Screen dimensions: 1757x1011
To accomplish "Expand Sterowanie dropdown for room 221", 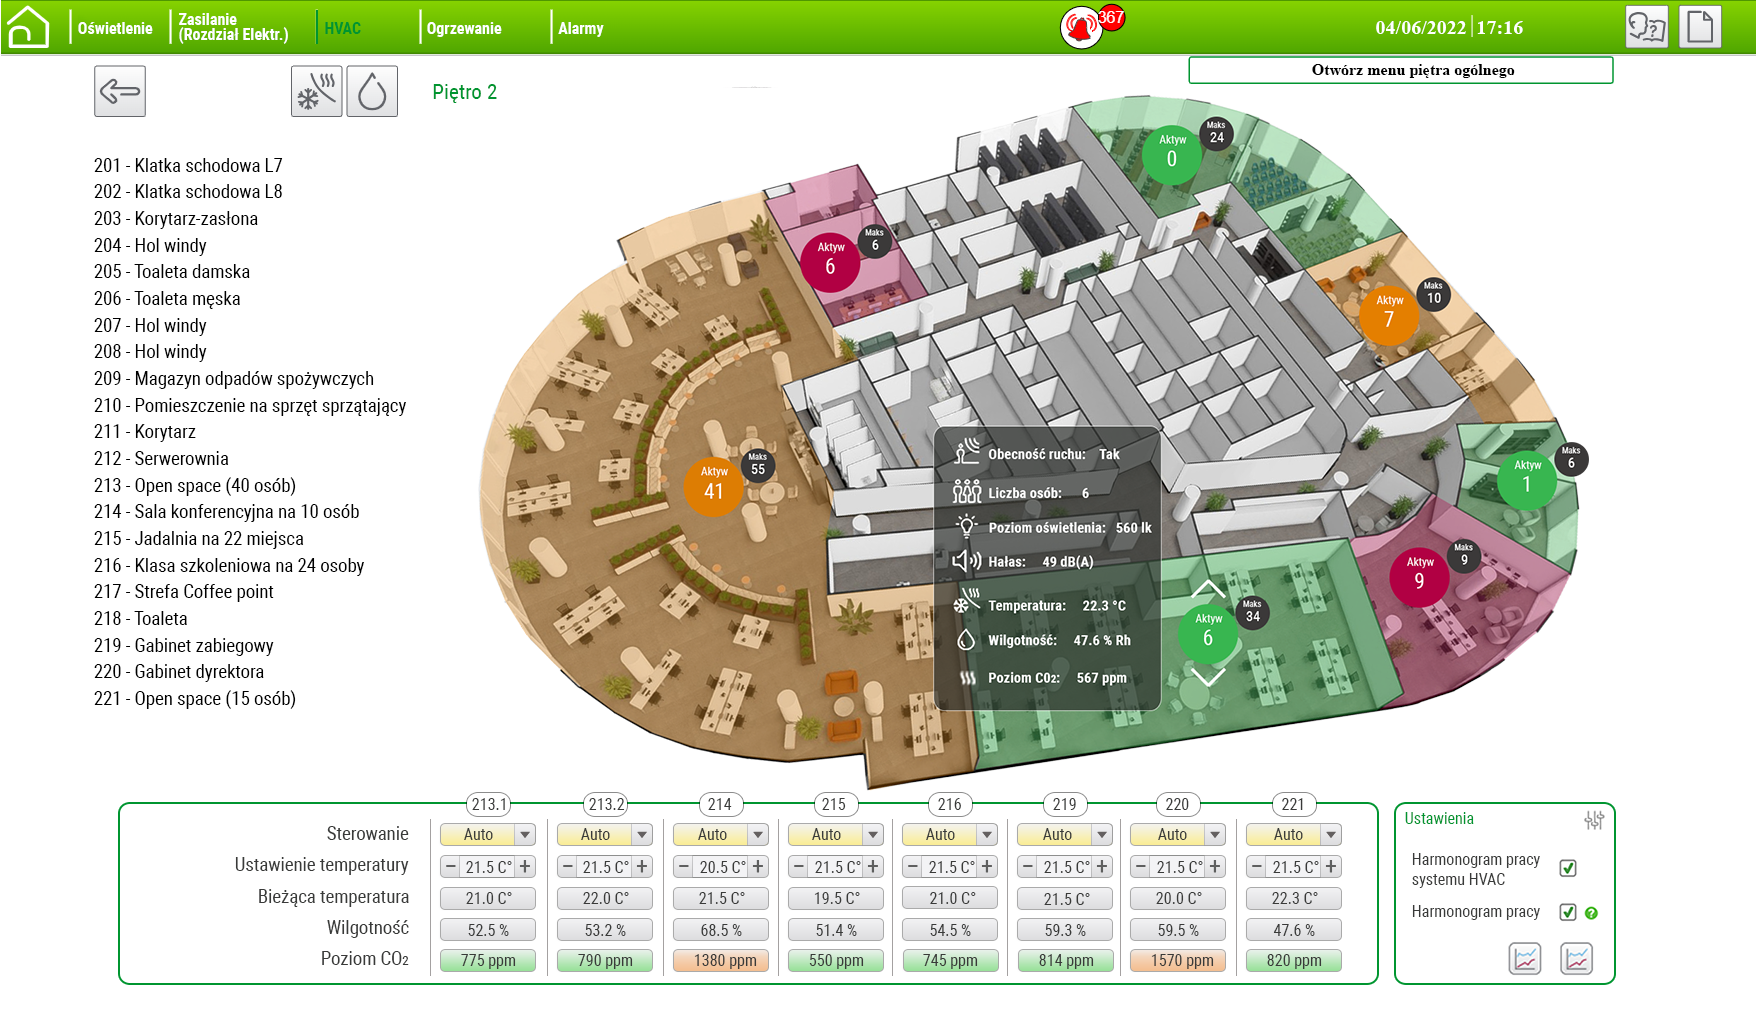I will coord(1330,835).
